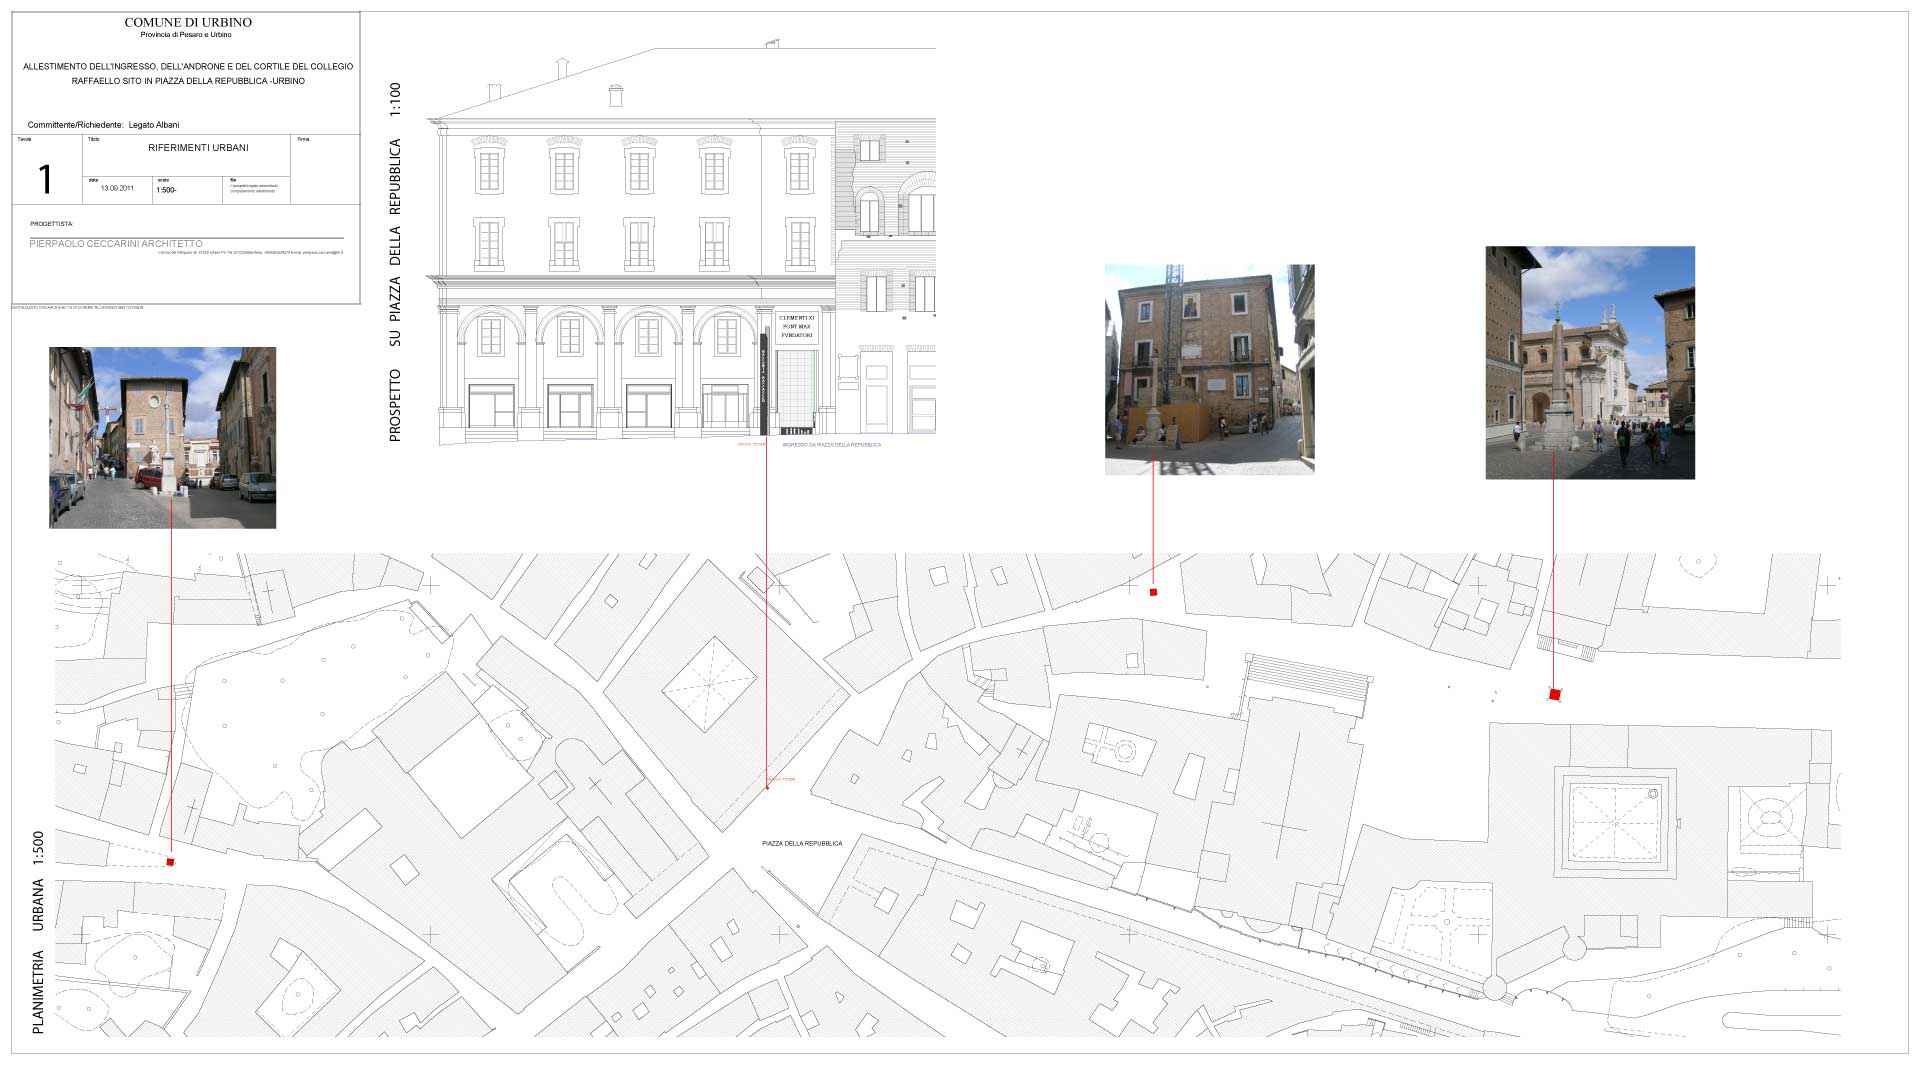The image size is (1920, 1065).
Task: Click the COMUNE DI URBINO heading
Action: (188, 22)
